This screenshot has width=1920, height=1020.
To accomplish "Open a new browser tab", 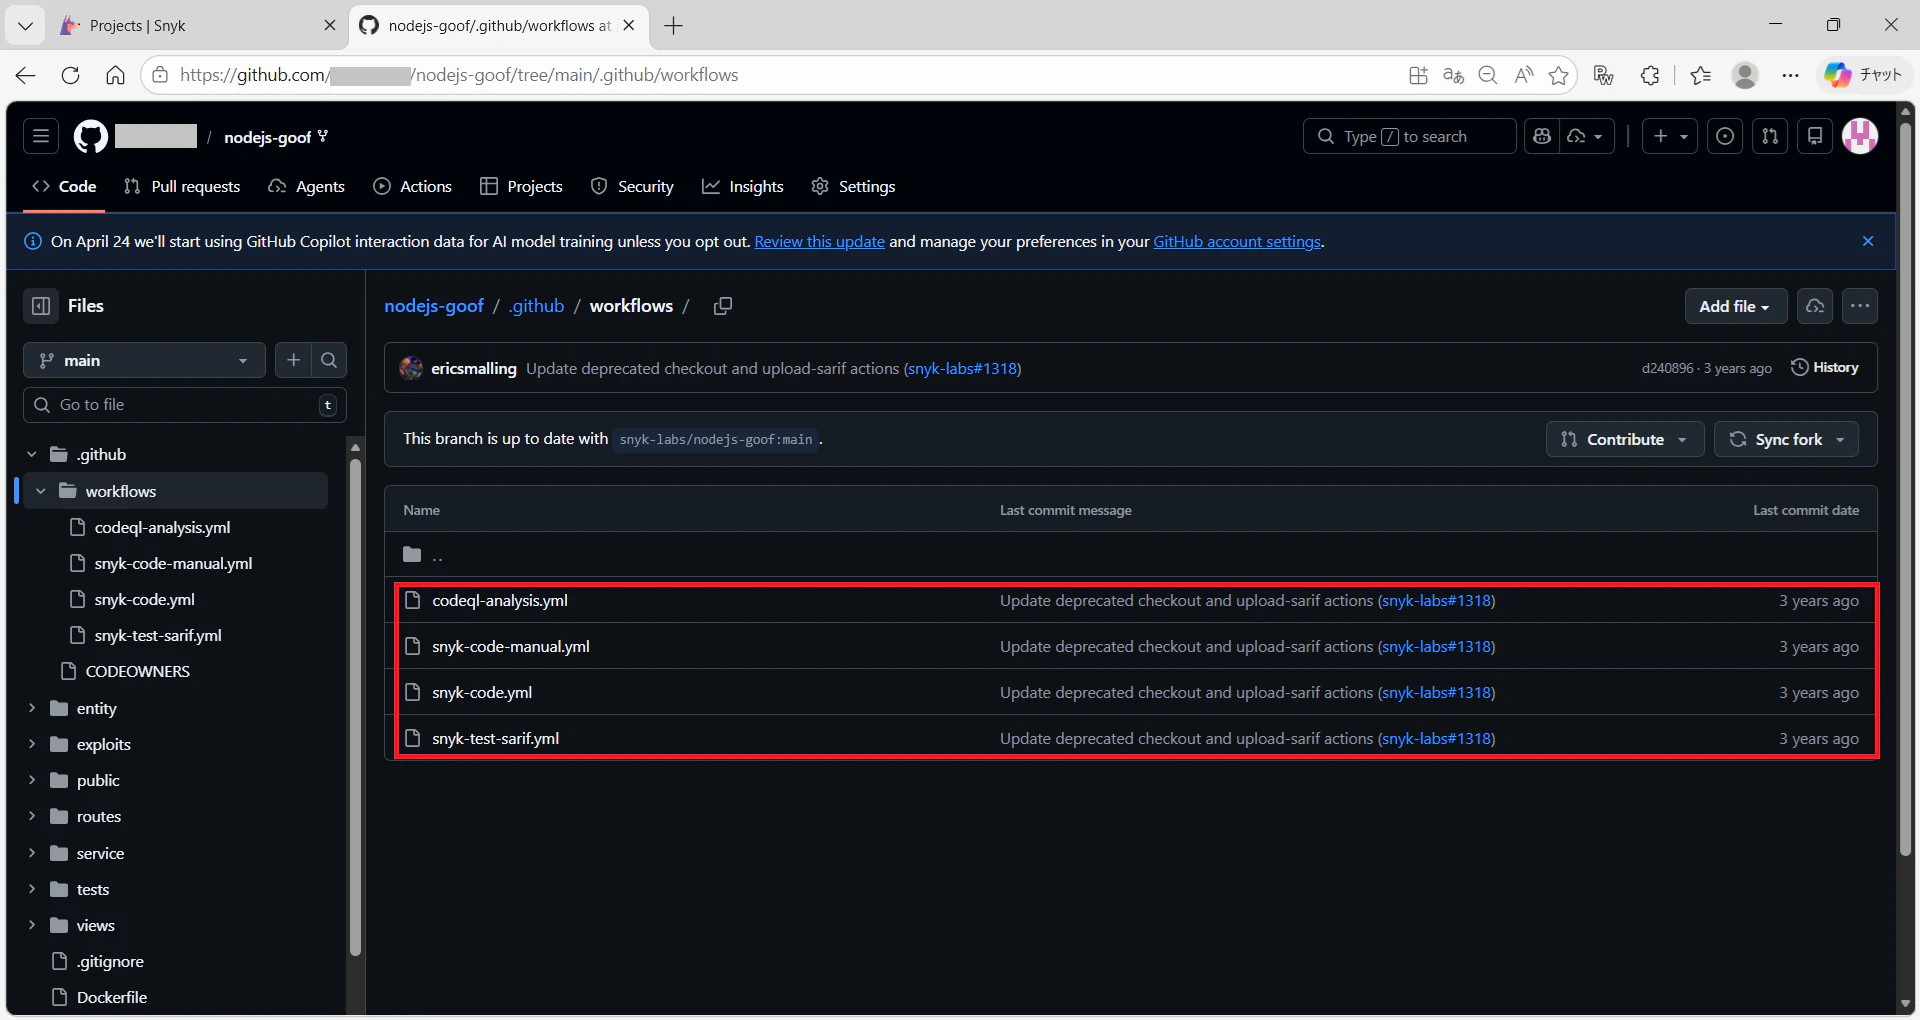I will click(674, 26).
